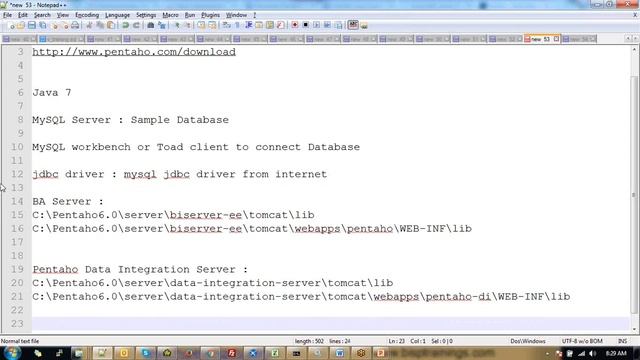This screenshot has width=640, height=360.
Task: Open the pentaho.com/download link
Action: (x=134, y=52)
